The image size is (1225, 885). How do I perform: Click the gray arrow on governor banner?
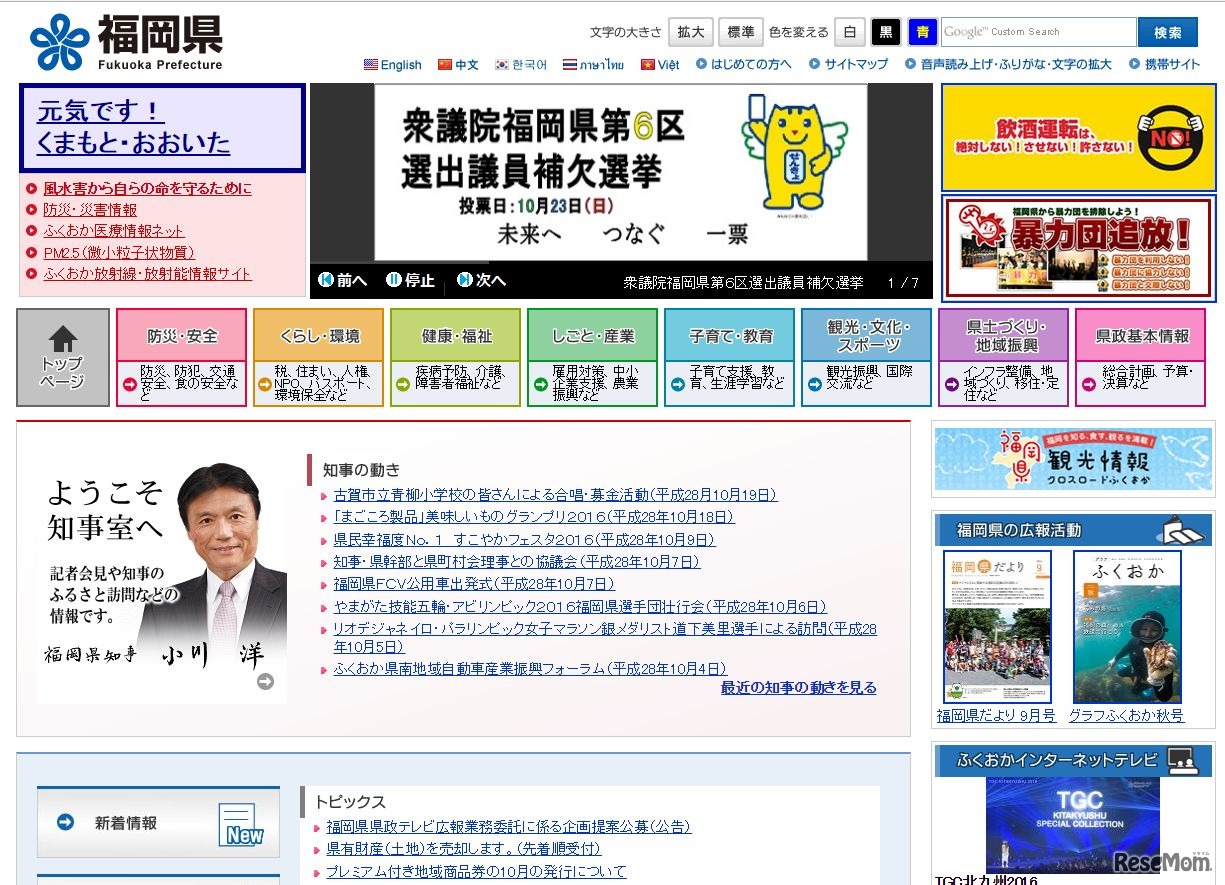coord(265,681)
